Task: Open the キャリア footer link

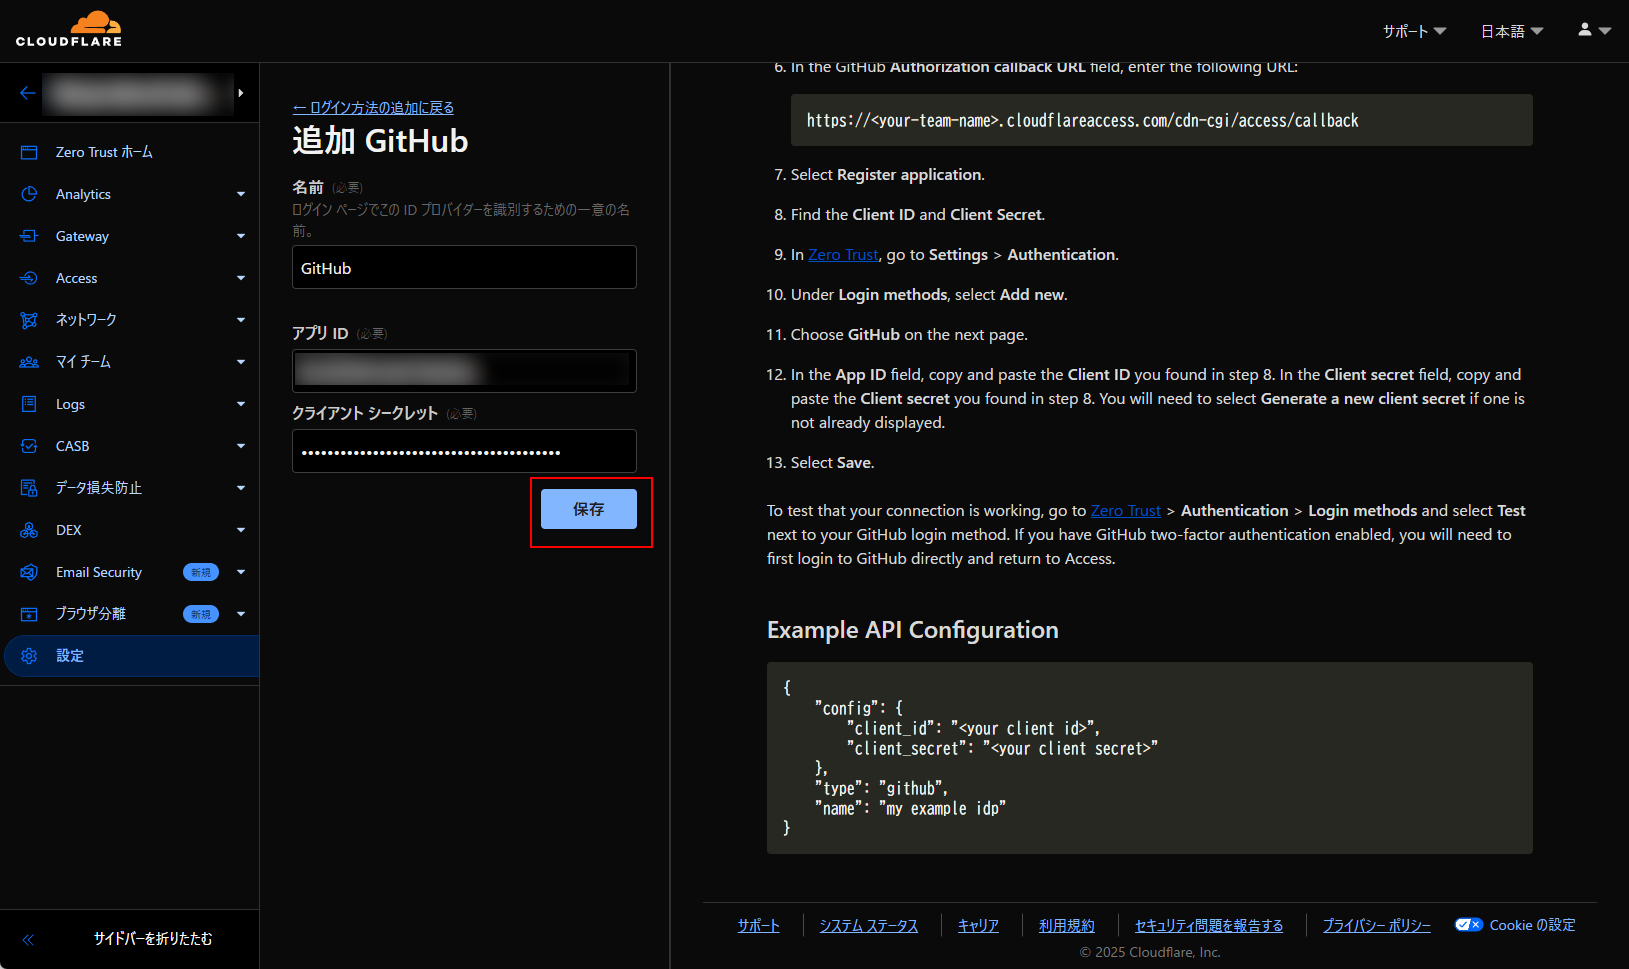Action: (978, 926)
